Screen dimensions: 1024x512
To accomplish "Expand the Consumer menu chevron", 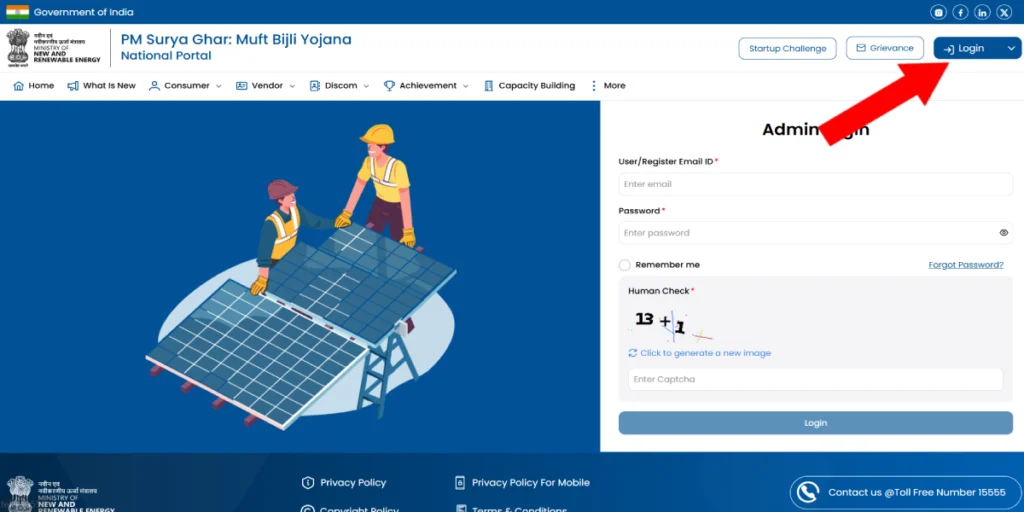I will [219, 86].
